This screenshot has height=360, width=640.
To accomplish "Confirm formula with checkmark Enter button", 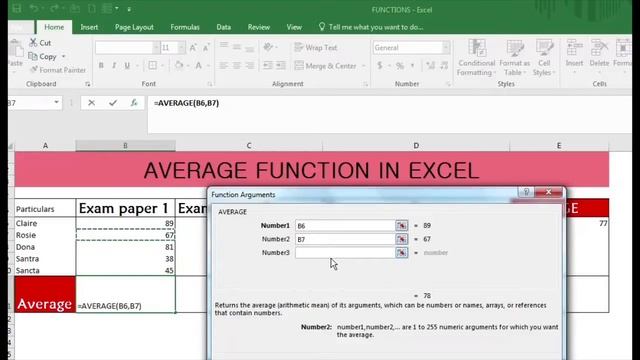I will click(113, 103).
